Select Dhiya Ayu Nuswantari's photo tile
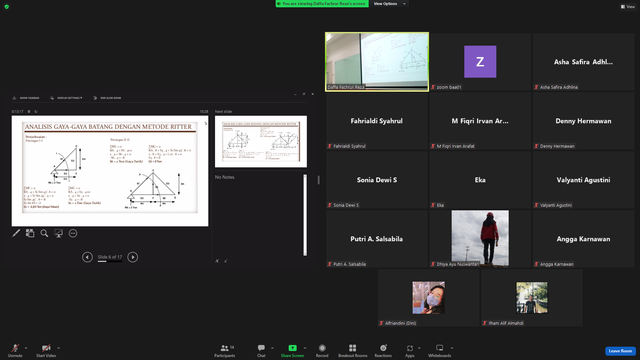Viewport: 640px width, 360px height. [x=480, y=239]
